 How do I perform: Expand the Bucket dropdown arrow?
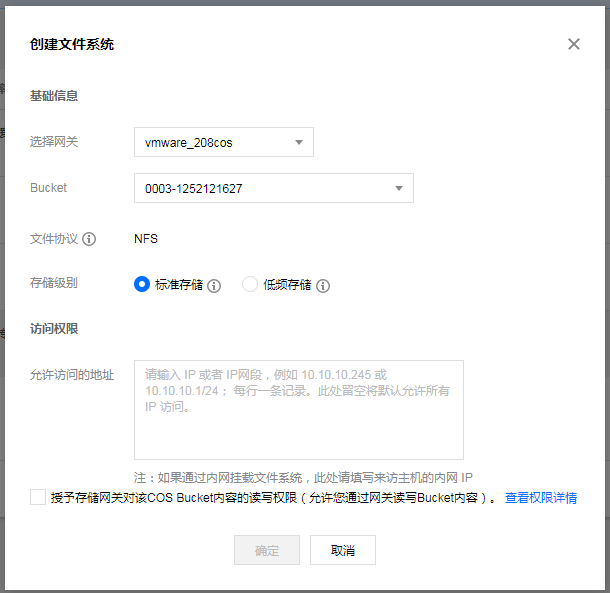tap(399, 188)
